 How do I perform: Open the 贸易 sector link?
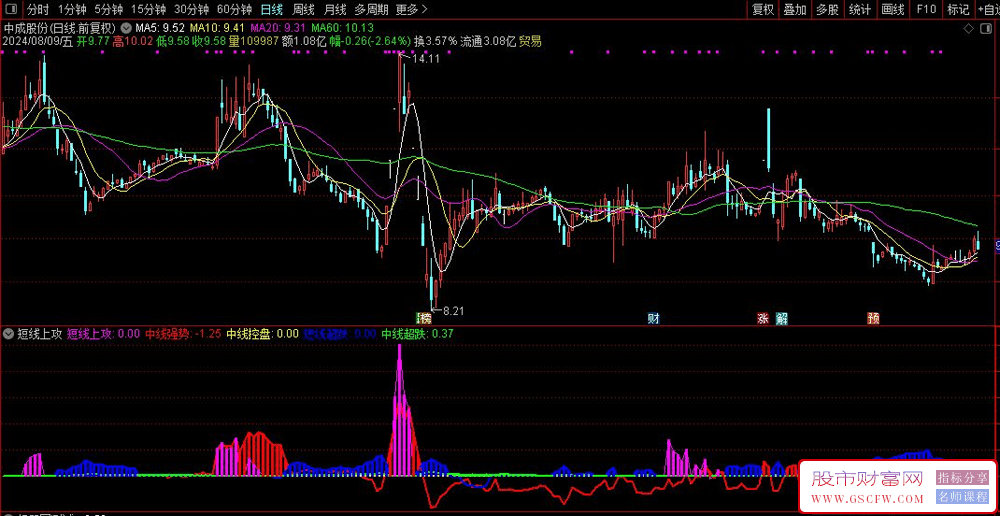coord(530,42)
